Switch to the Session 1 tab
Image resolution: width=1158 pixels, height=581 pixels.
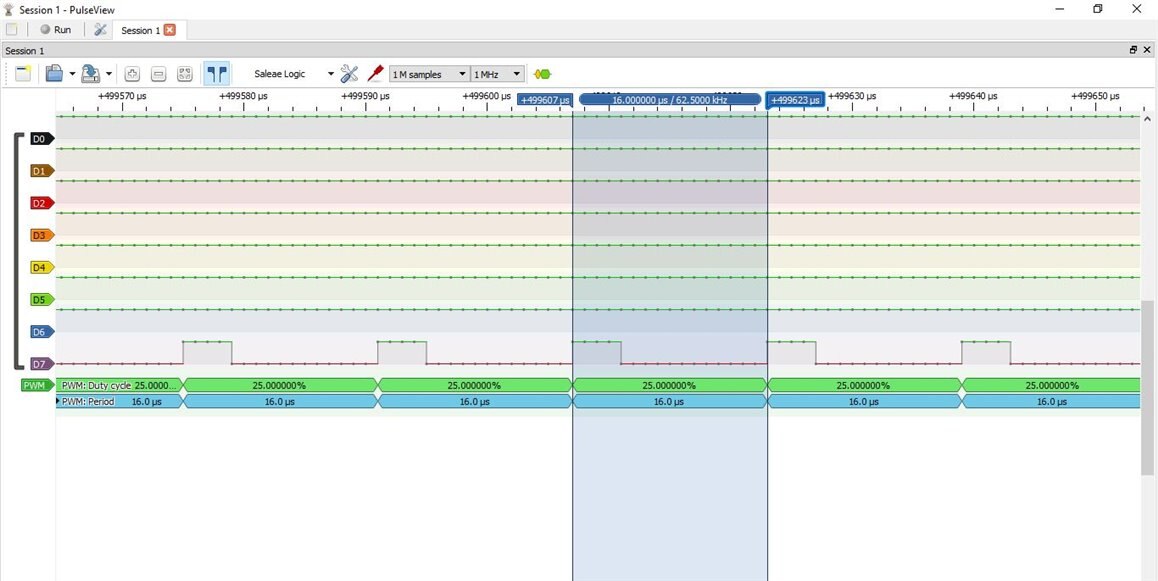click(140, 30)
